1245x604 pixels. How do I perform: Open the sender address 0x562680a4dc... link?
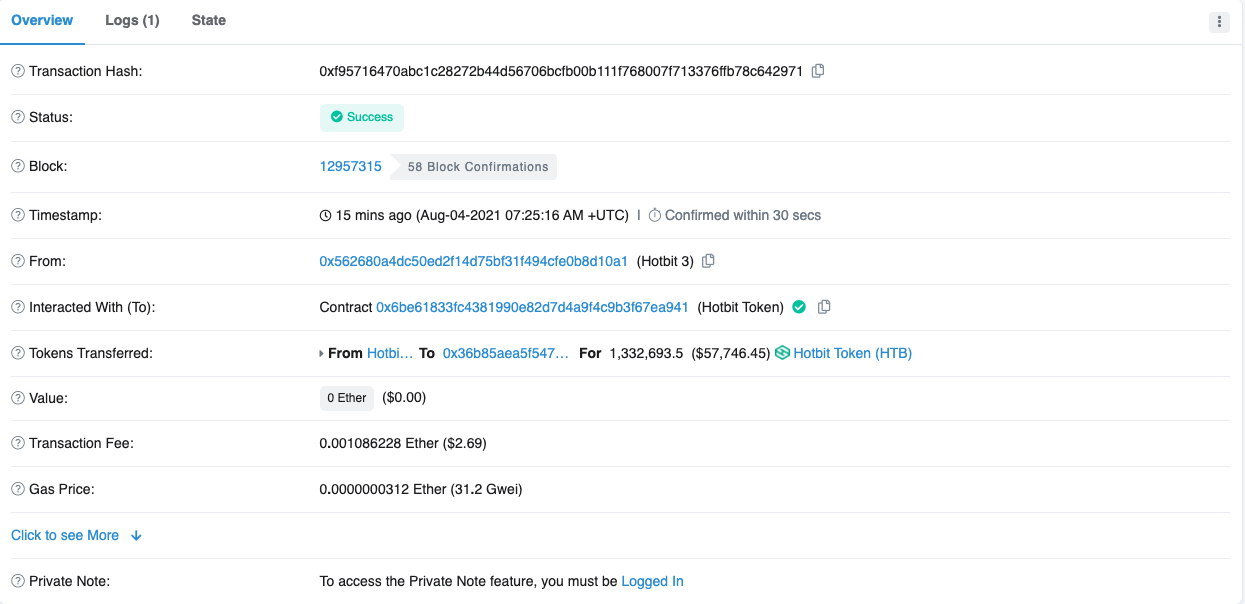coord(473,261)
